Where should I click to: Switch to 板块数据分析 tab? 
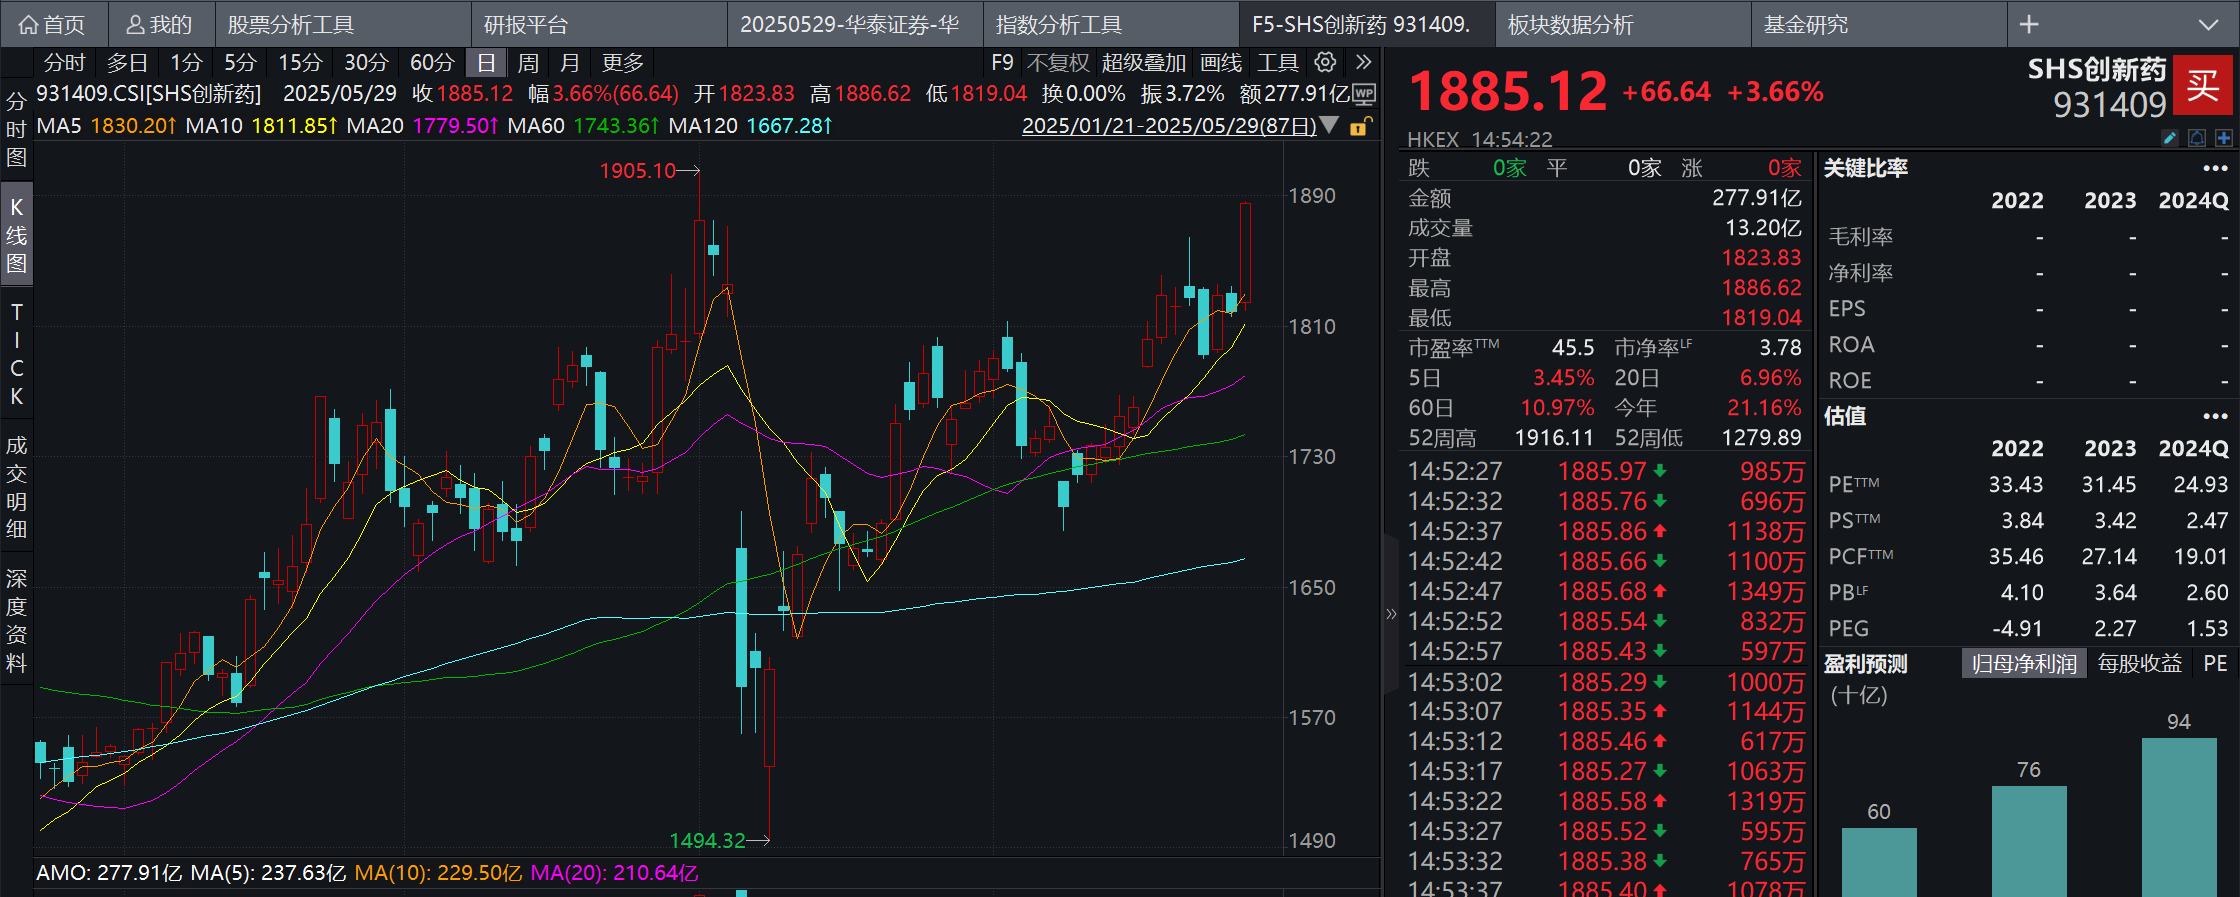coord(1623,24)
